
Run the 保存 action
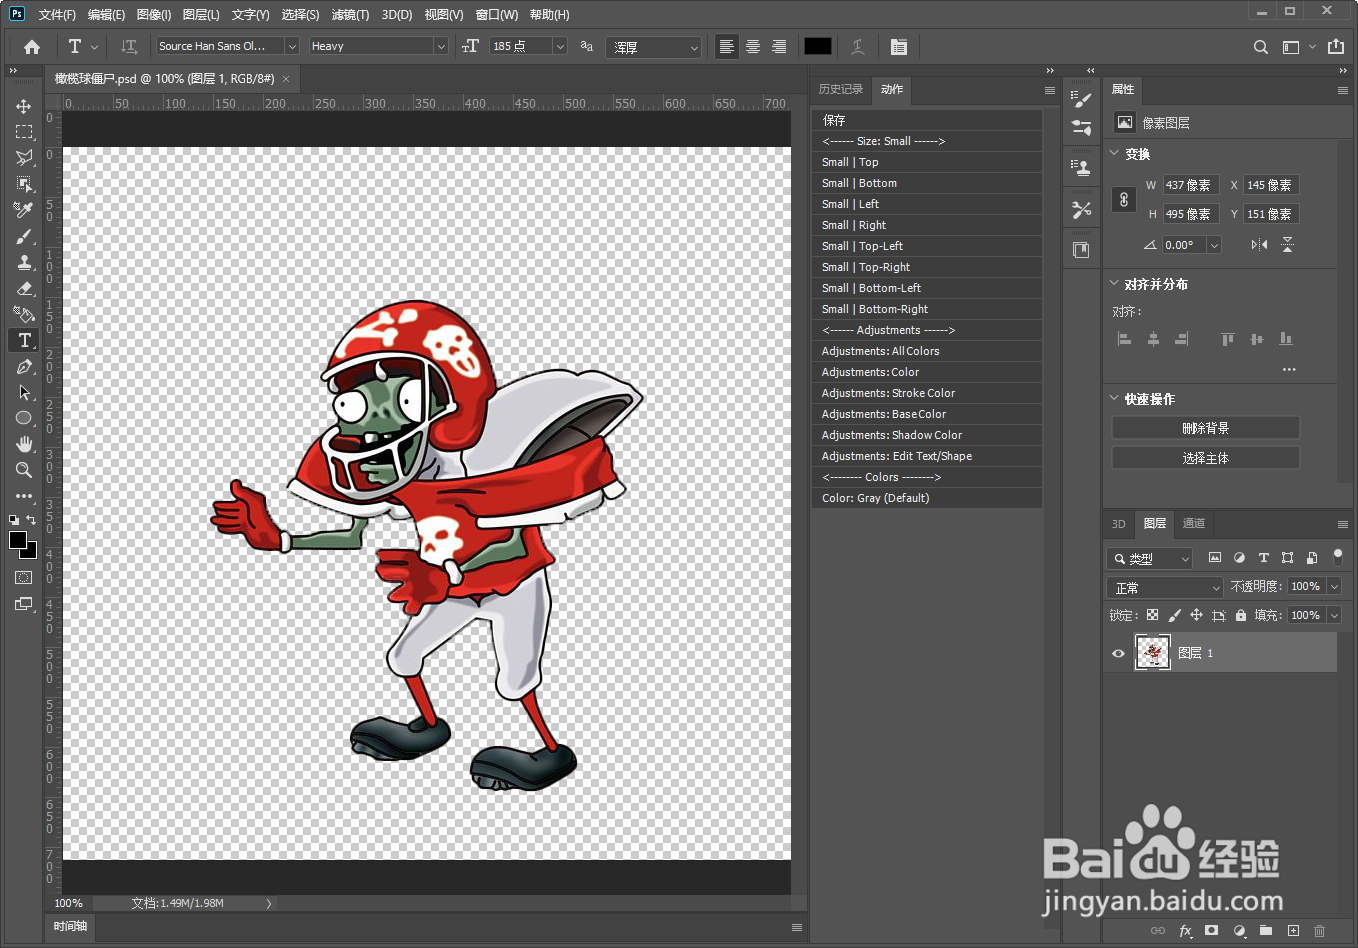pos(927,120)
